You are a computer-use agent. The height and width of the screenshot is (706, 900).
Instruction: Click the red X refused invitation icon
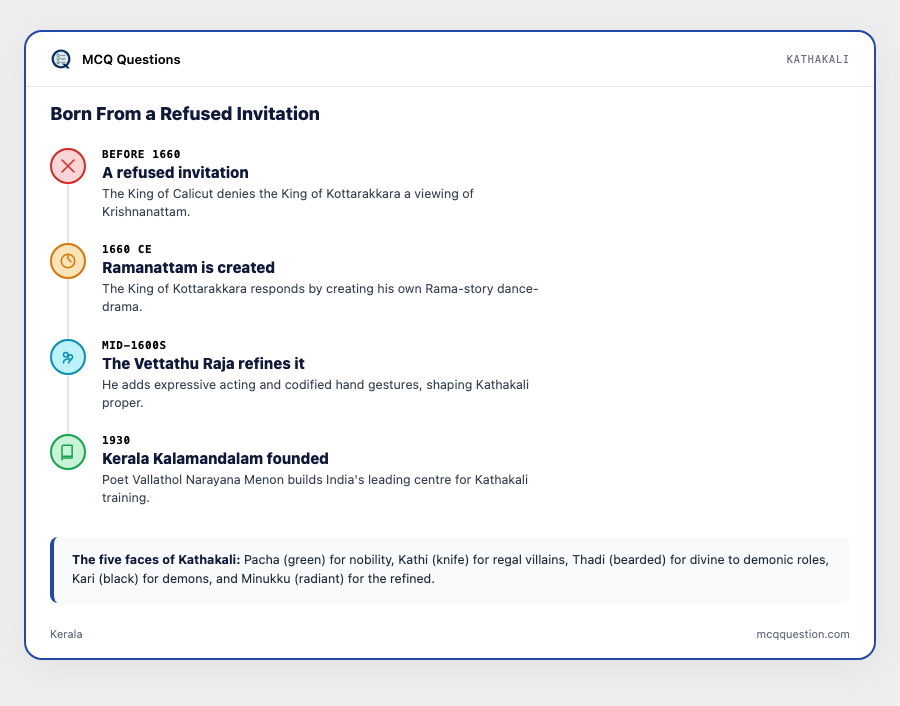click(x=68, y=166)
